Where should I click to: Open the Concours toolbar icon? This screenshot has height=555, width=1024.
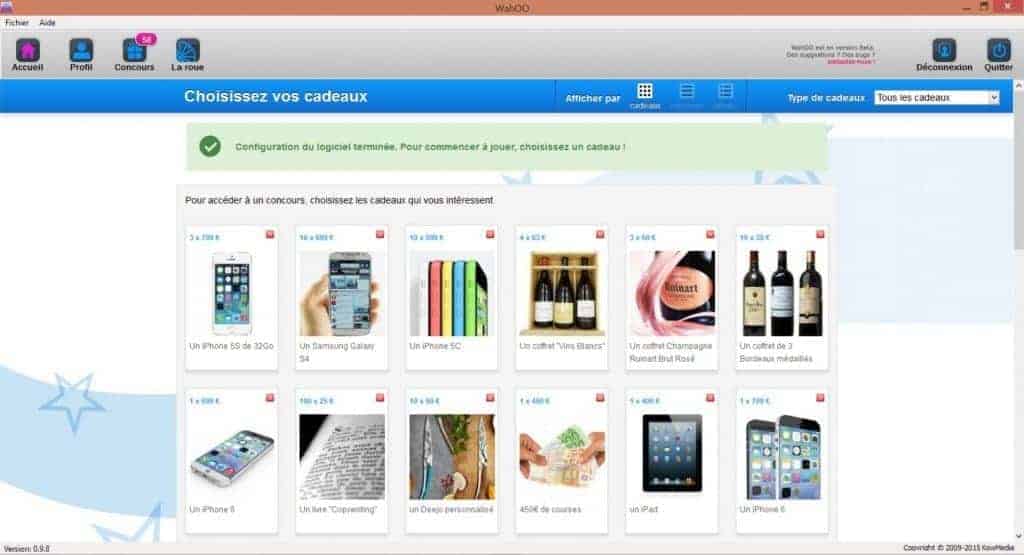tap(134, 51)
